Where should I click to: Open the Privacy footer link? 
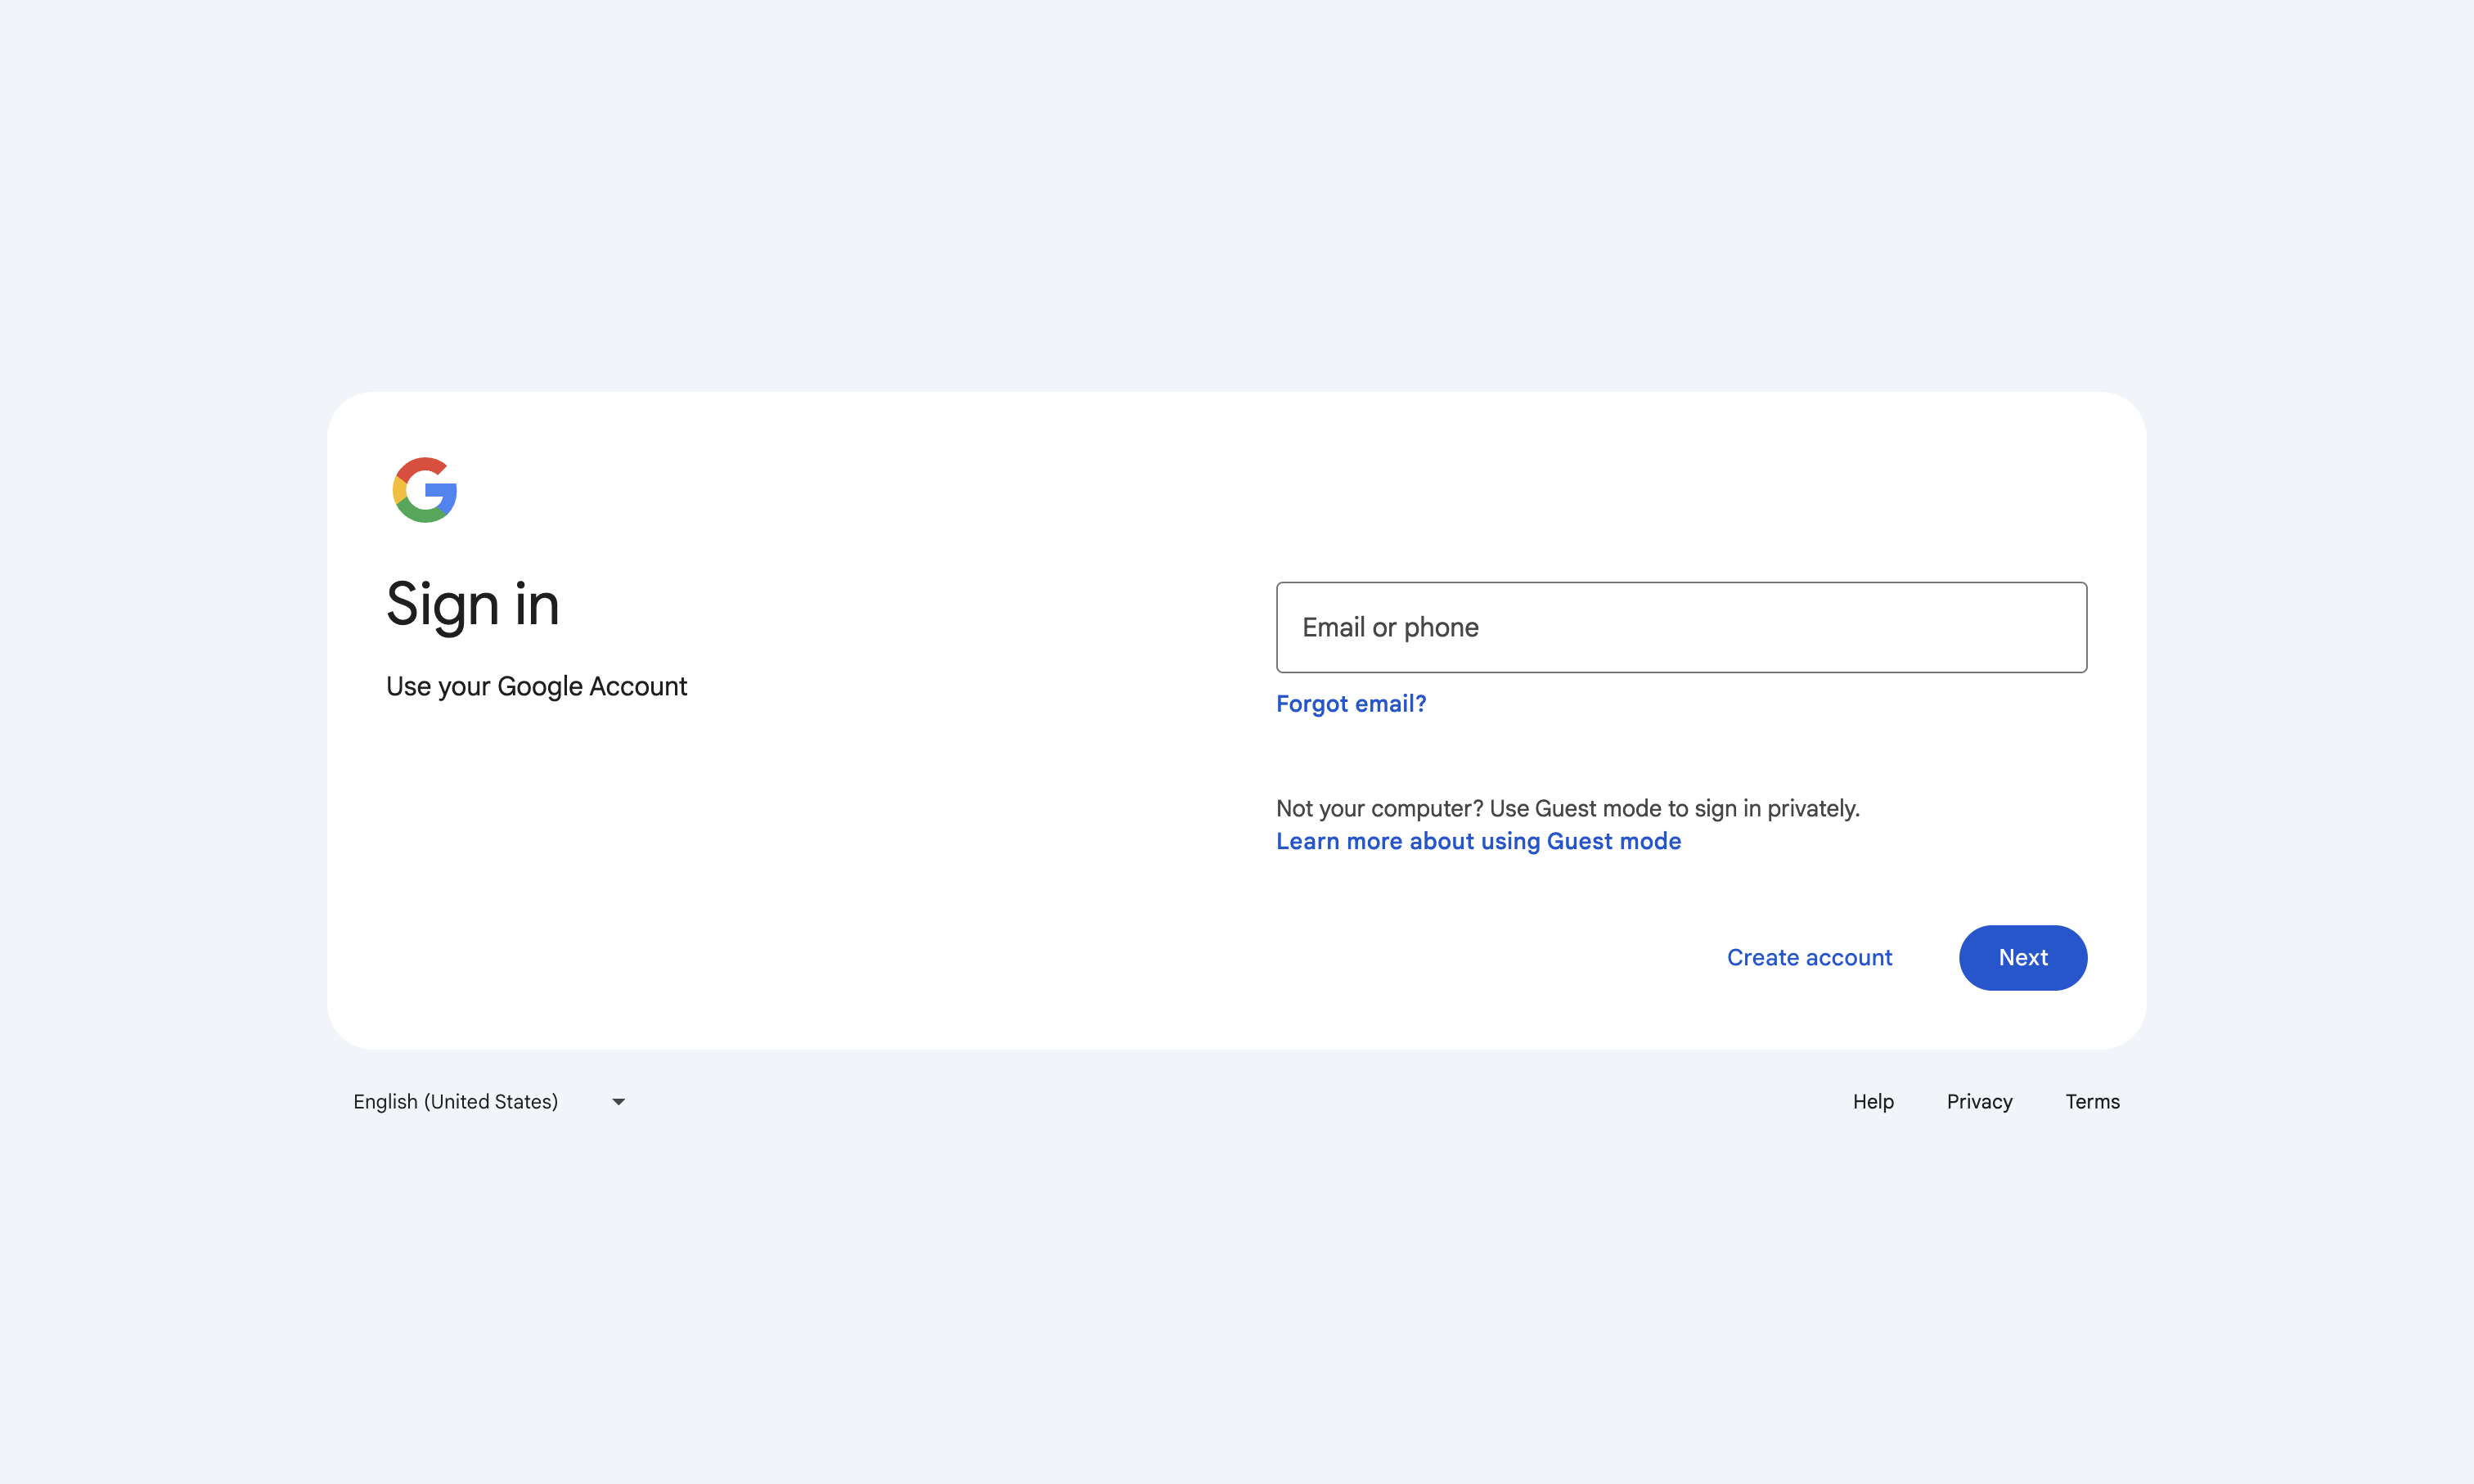[x=1979, y=1101]
